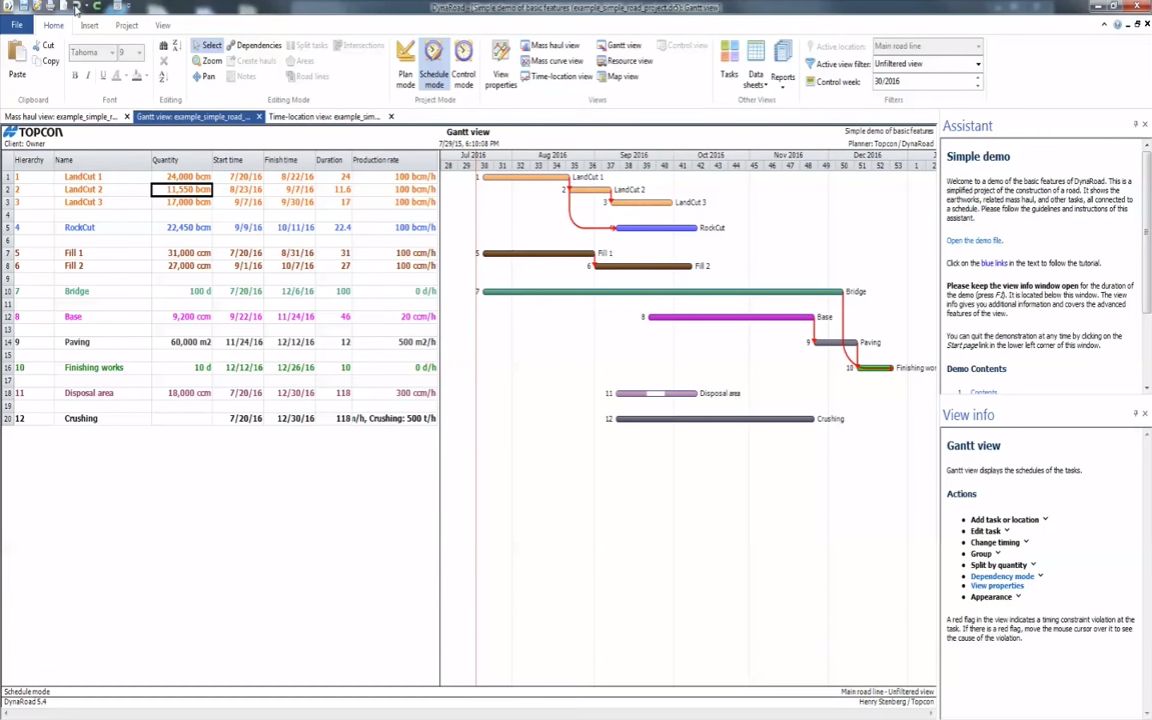This screenshot has height=720, width=1152.
Task: Open the Time-location view from ribbon
Action: click(x=556, y=76)
